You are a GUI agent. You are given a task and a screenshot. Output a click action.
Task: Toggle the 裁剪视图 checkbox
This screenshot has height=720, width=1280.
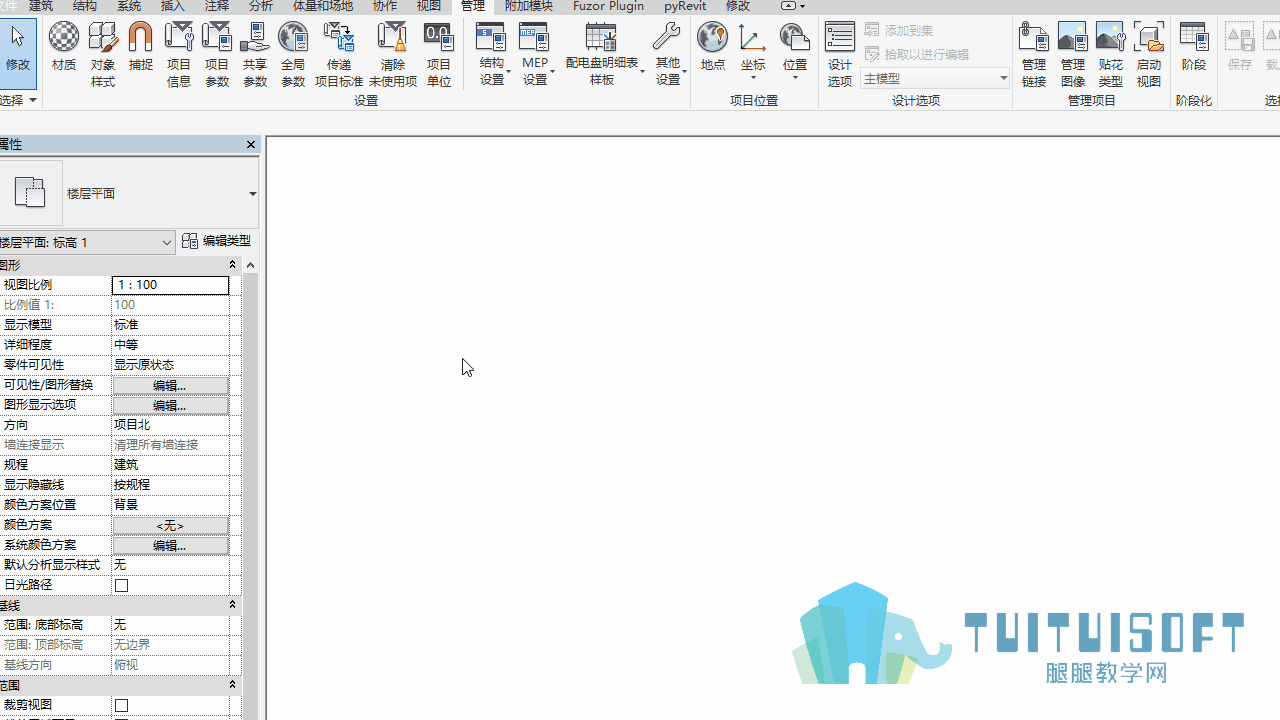pos(121,705)
